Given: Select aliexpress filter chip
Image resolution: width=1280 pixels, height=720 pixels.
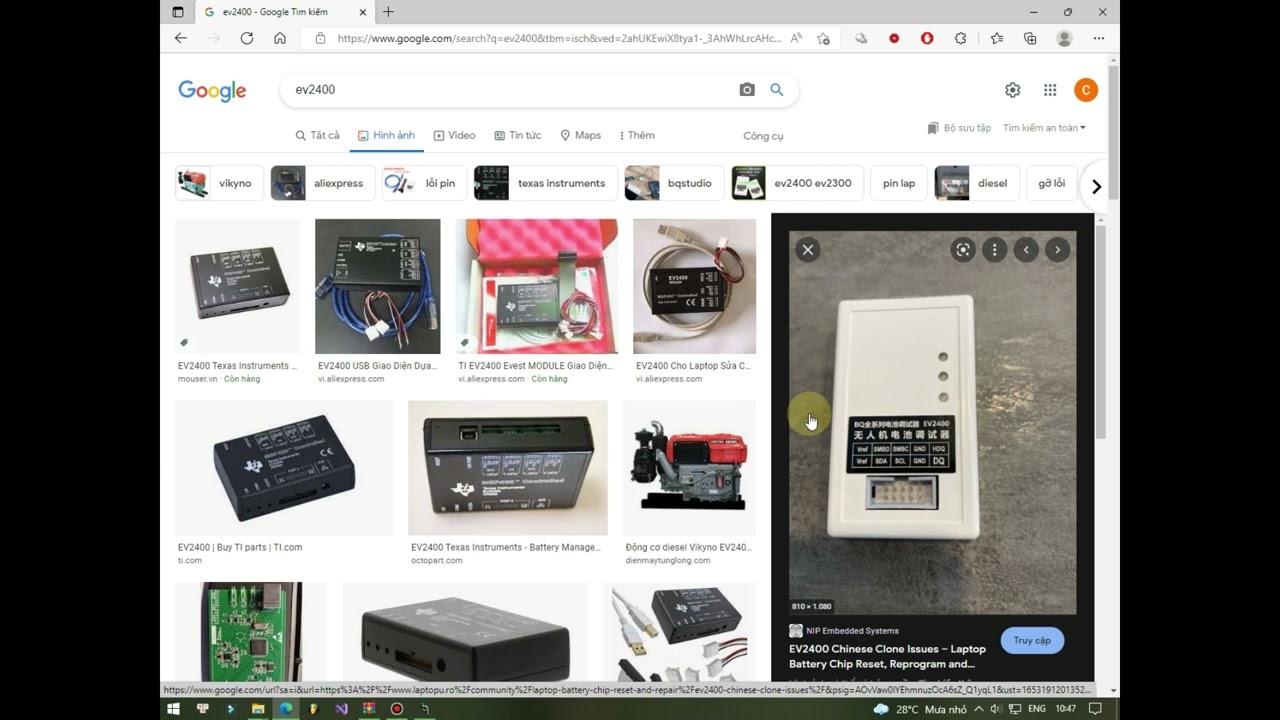Looking at the screenshot, I should pyautogui.click(x=323, y=183).
